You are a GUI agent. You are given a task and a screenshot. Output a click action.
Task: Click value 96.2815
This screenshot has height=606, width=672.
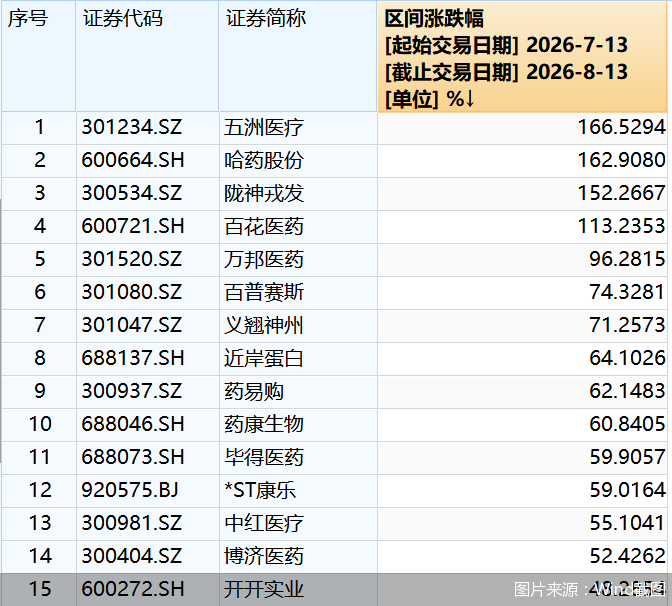(627, 259)
